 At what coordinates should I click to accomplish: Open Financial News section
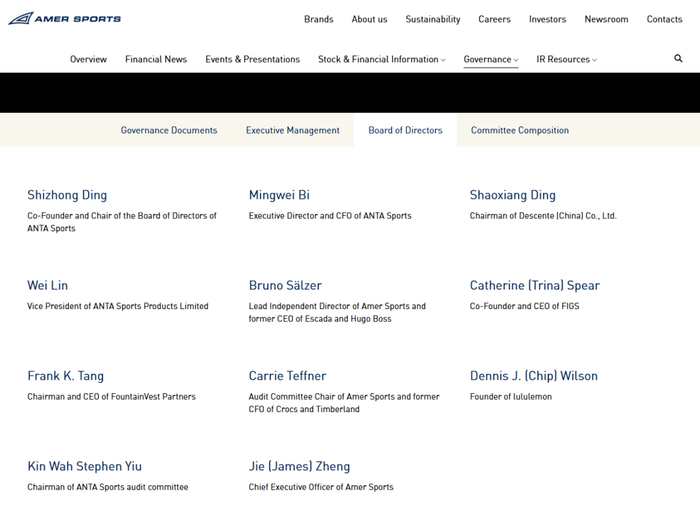(156, 59)
